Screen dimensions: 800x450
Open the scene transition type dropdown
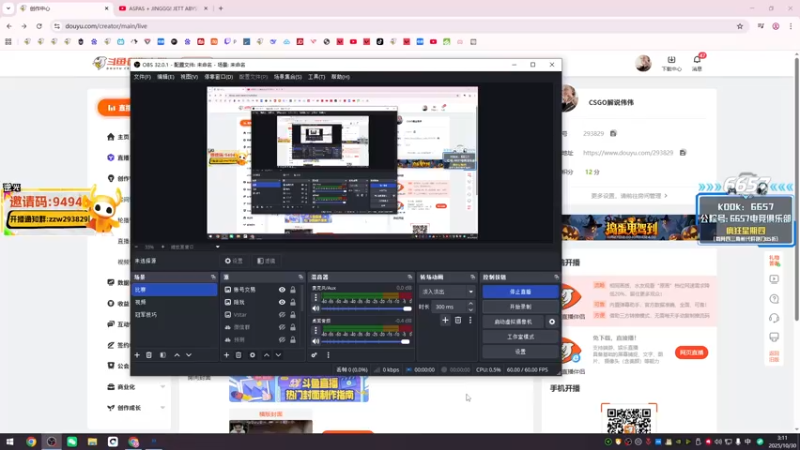[x=447, y=292]
